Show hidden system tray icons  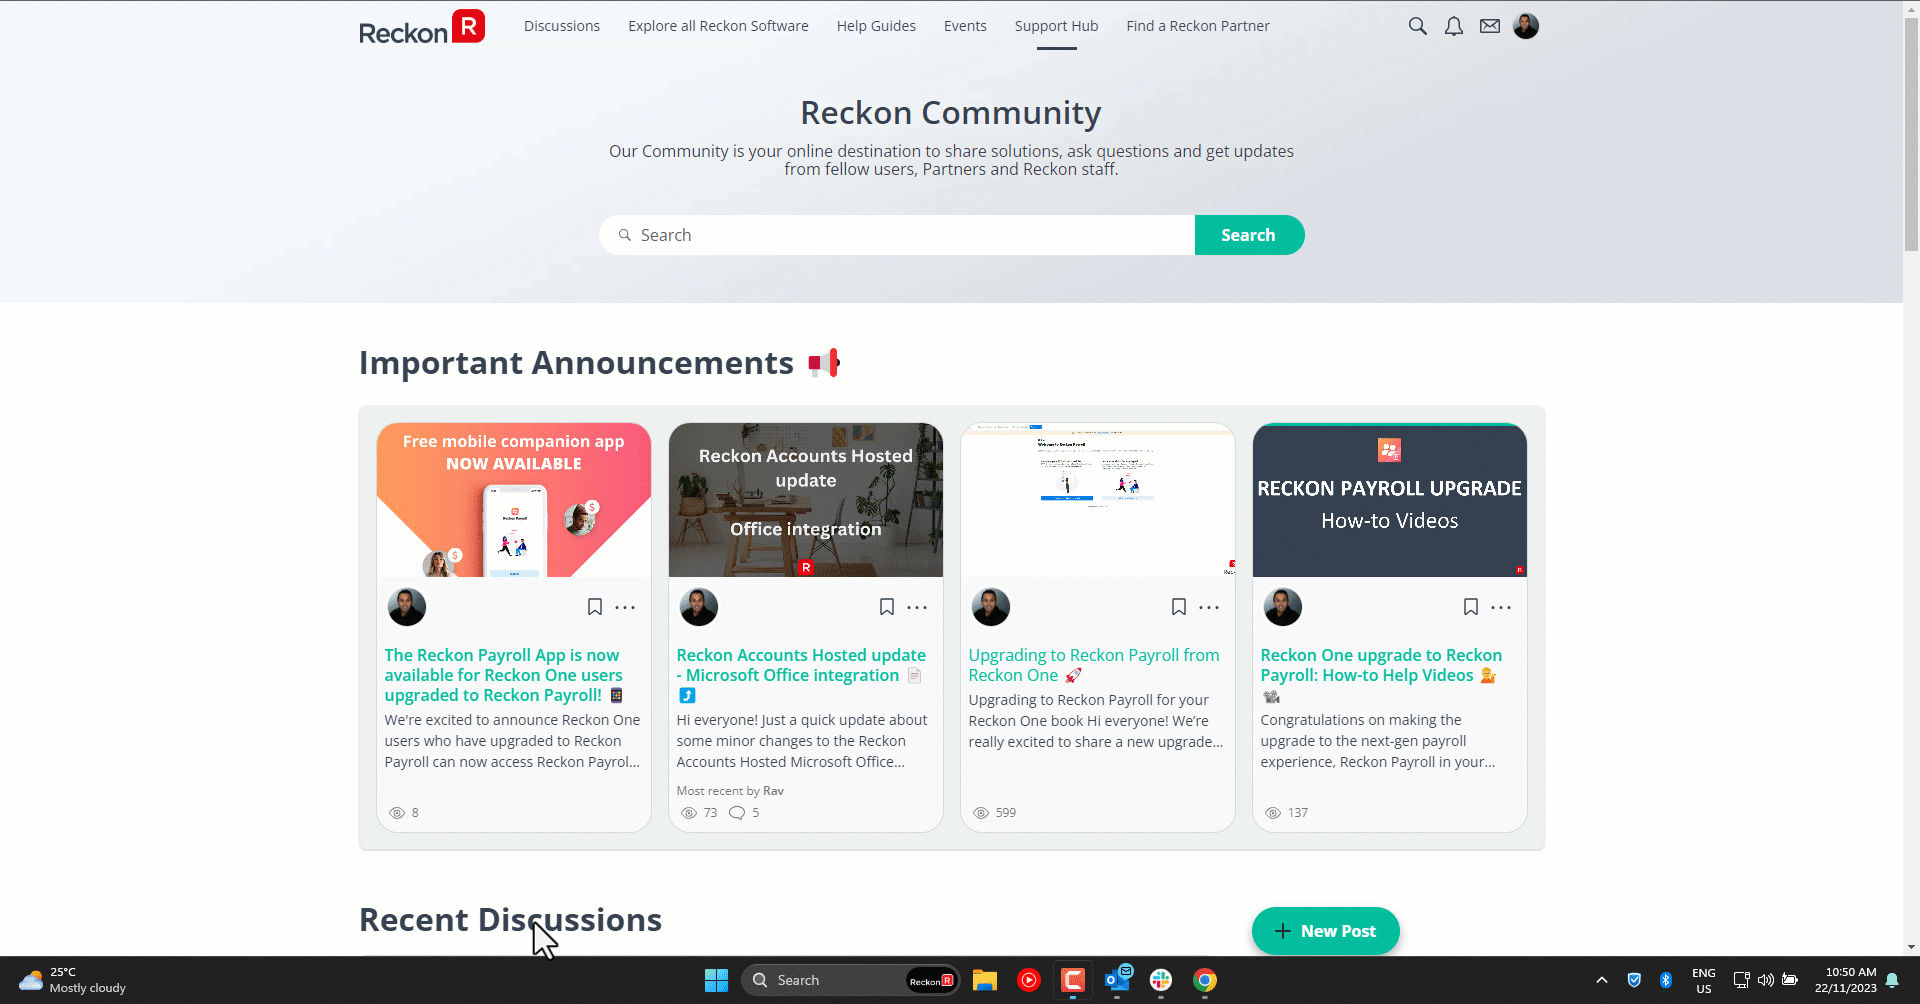pos(1602,980)
